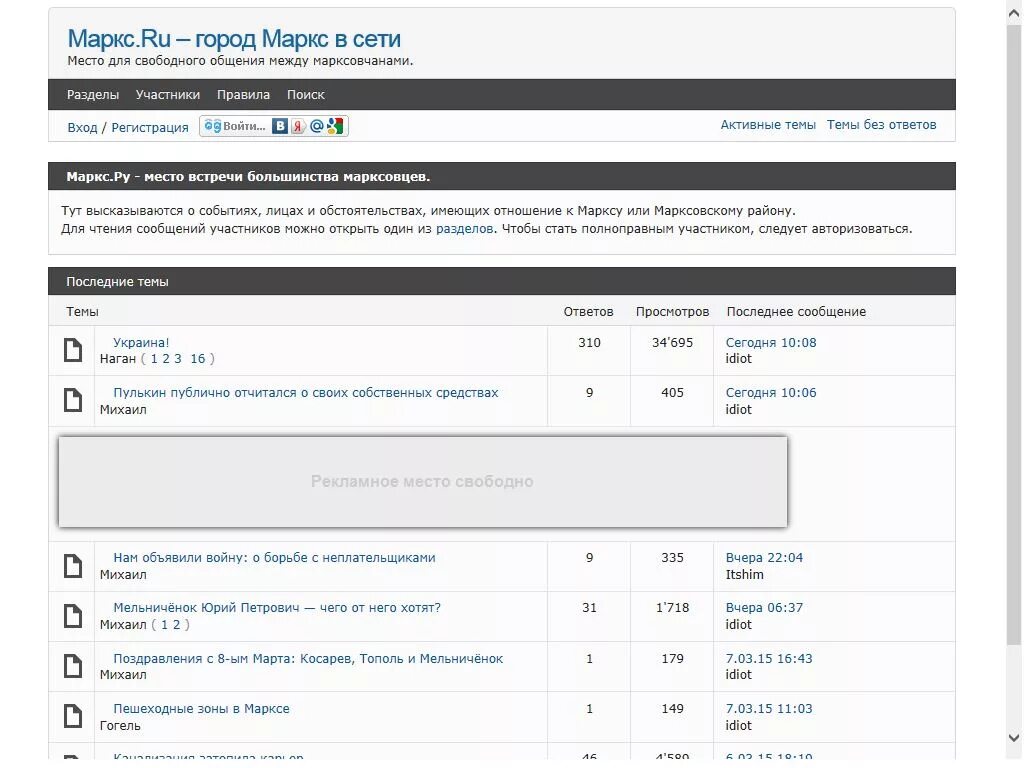This screenshot has height=768, width=1024.
Task: Click last poster name Itshim
Action: [744, 575]
